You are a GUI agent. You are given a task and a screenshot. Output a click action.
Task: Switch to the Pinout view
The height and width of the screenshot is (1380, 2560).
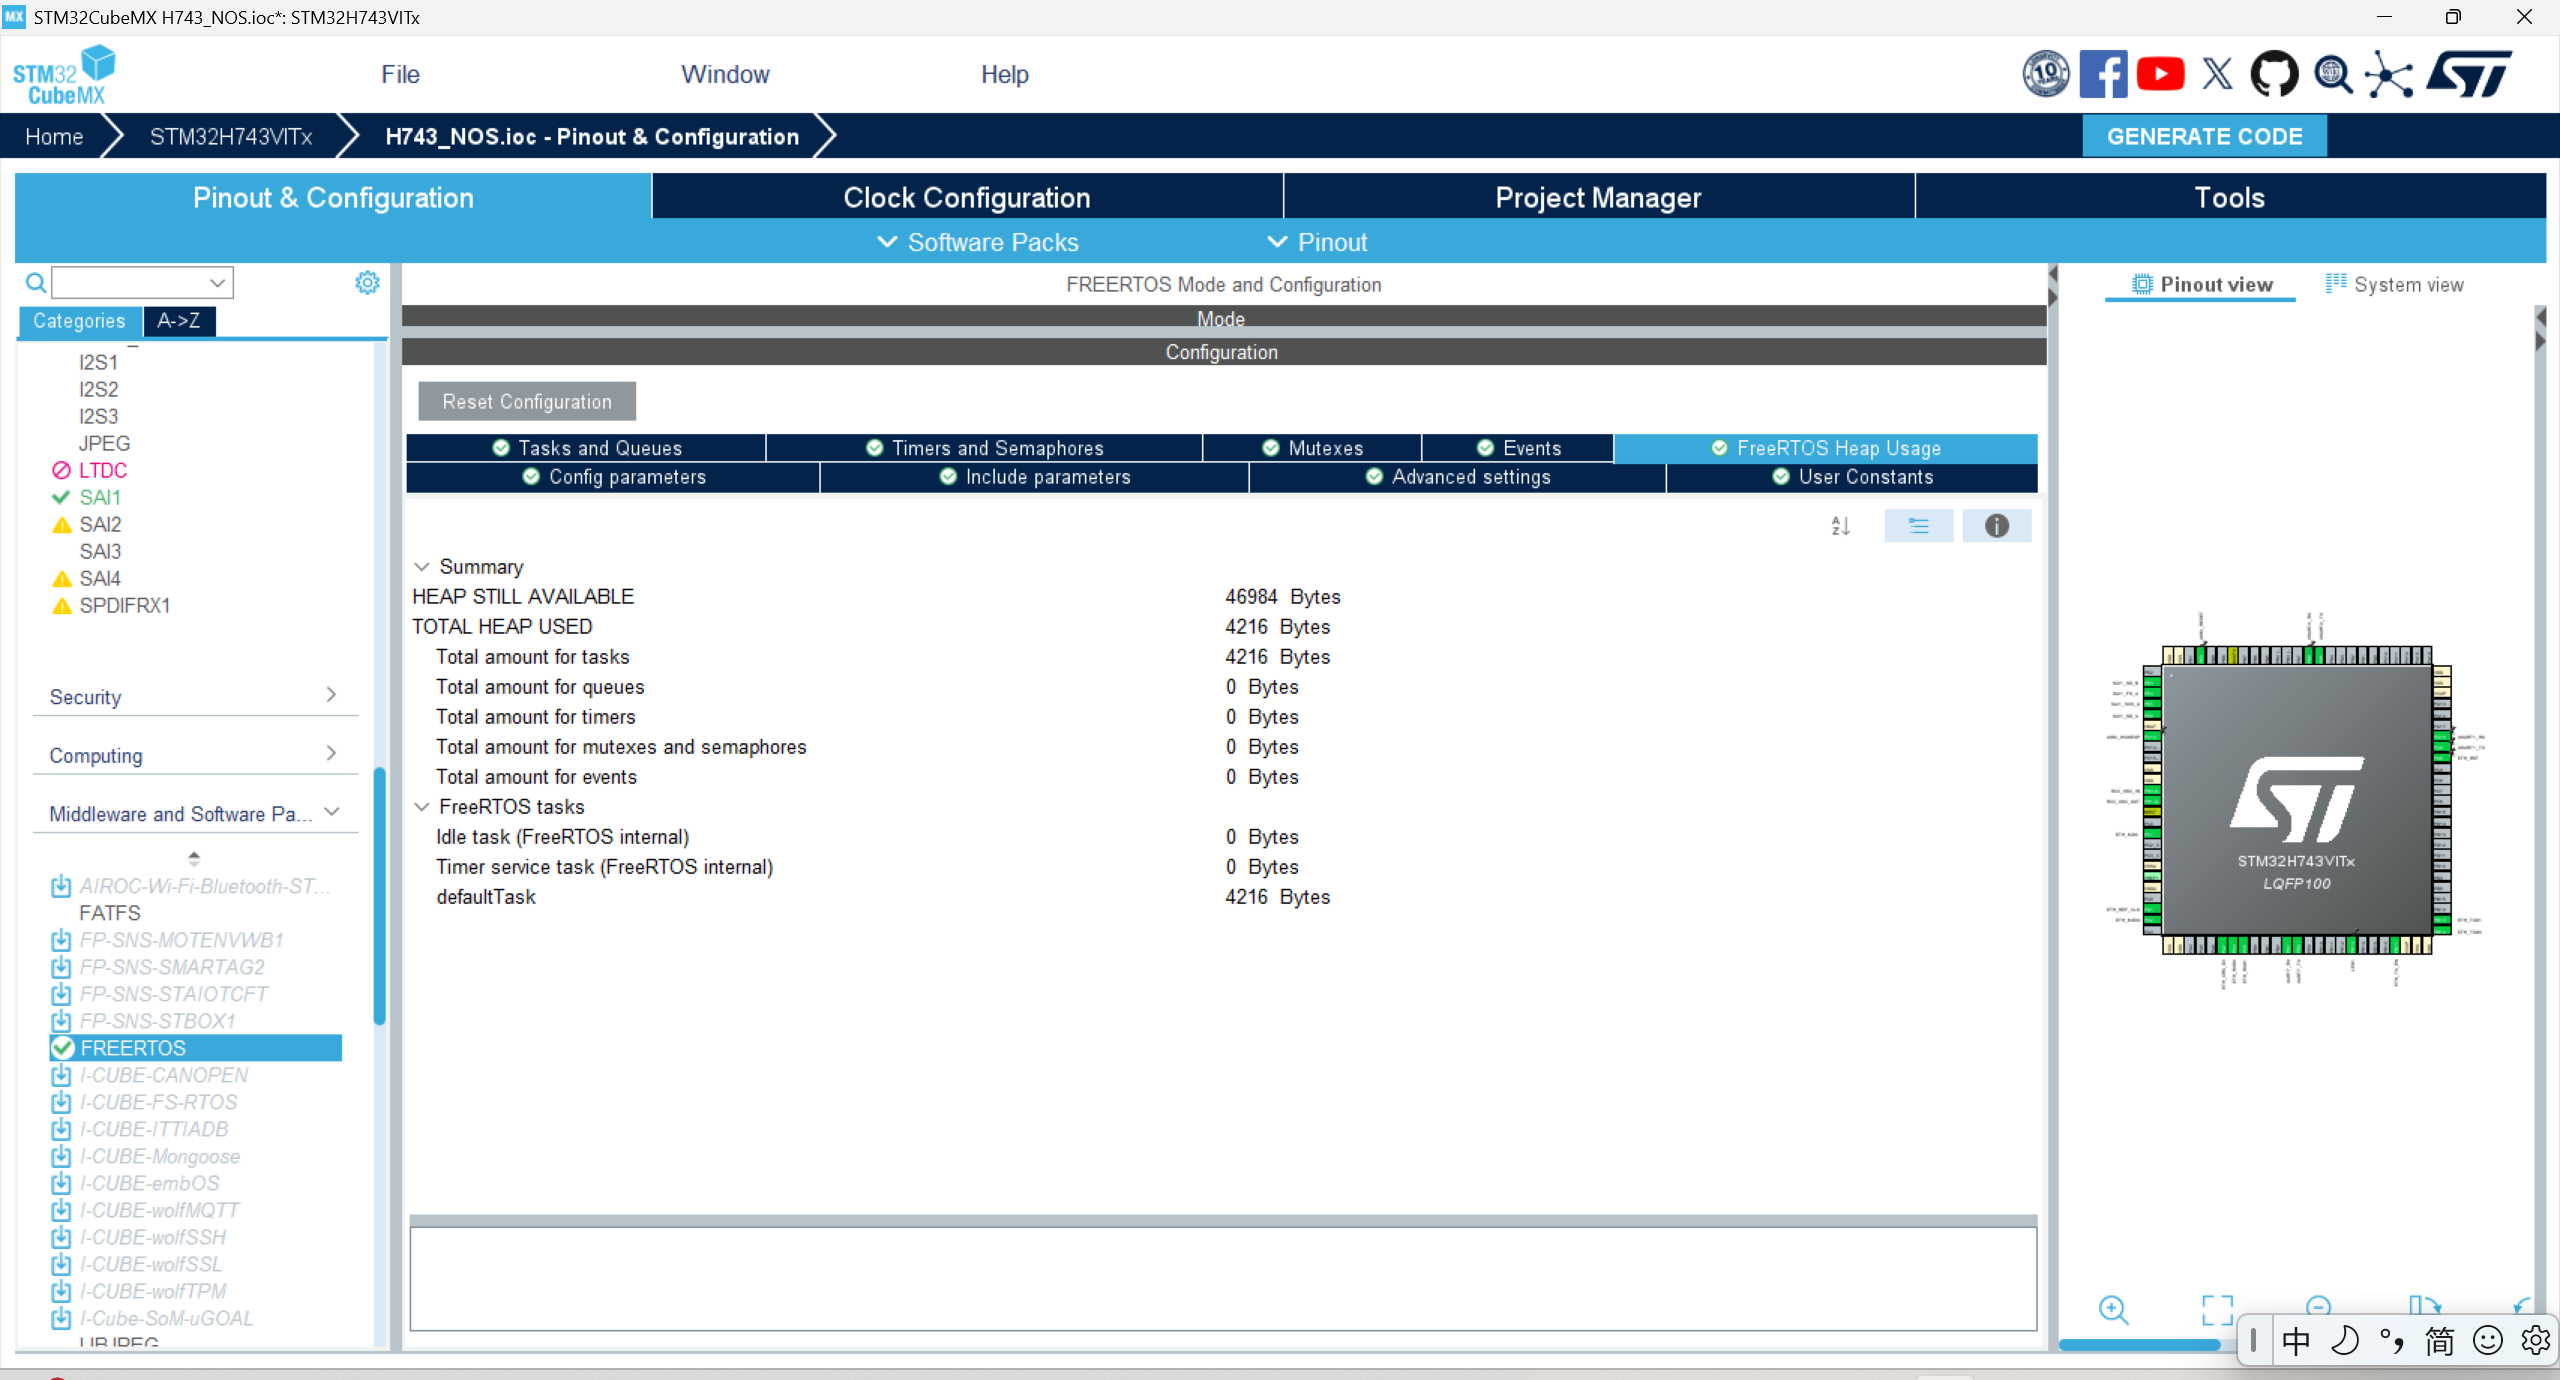click(2201, 285)
